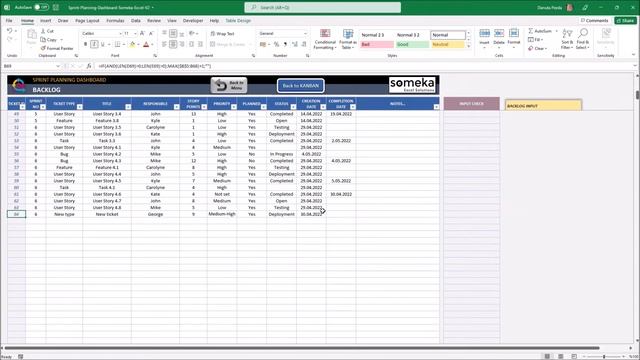
Task: Open the RESPONSIBLE column filter dropdown
Action: 176,107
